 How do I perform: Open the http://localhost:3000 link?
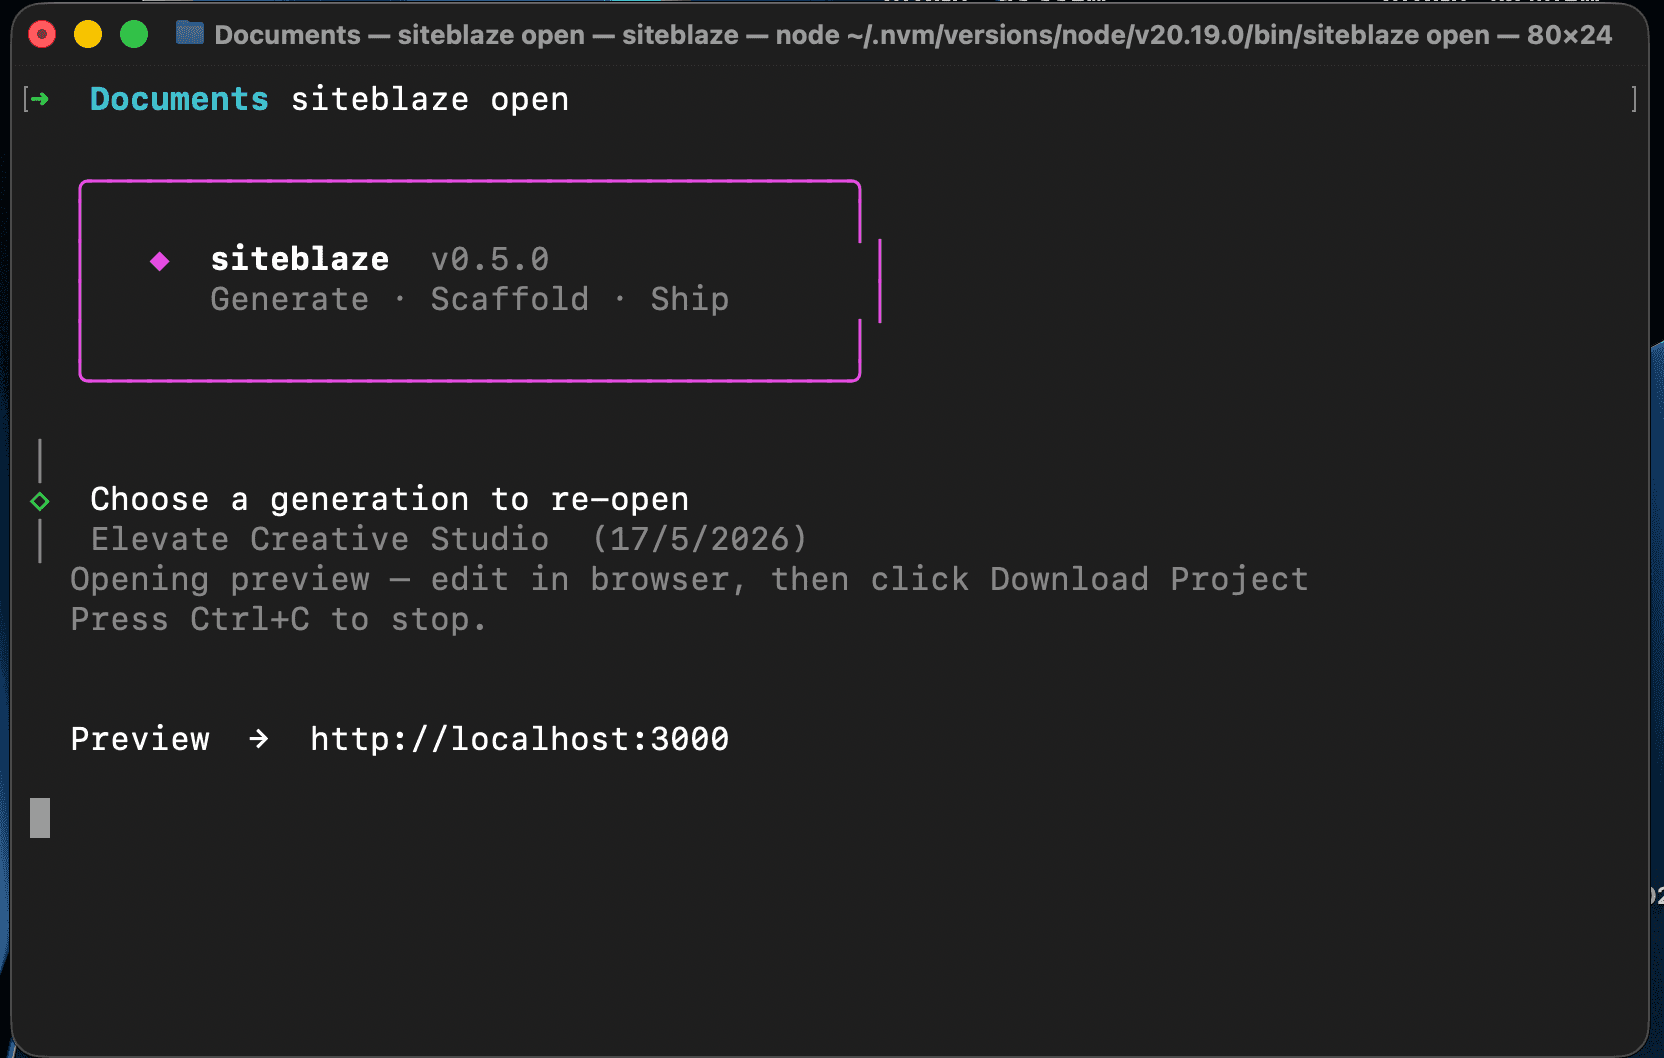pos(520,739)
